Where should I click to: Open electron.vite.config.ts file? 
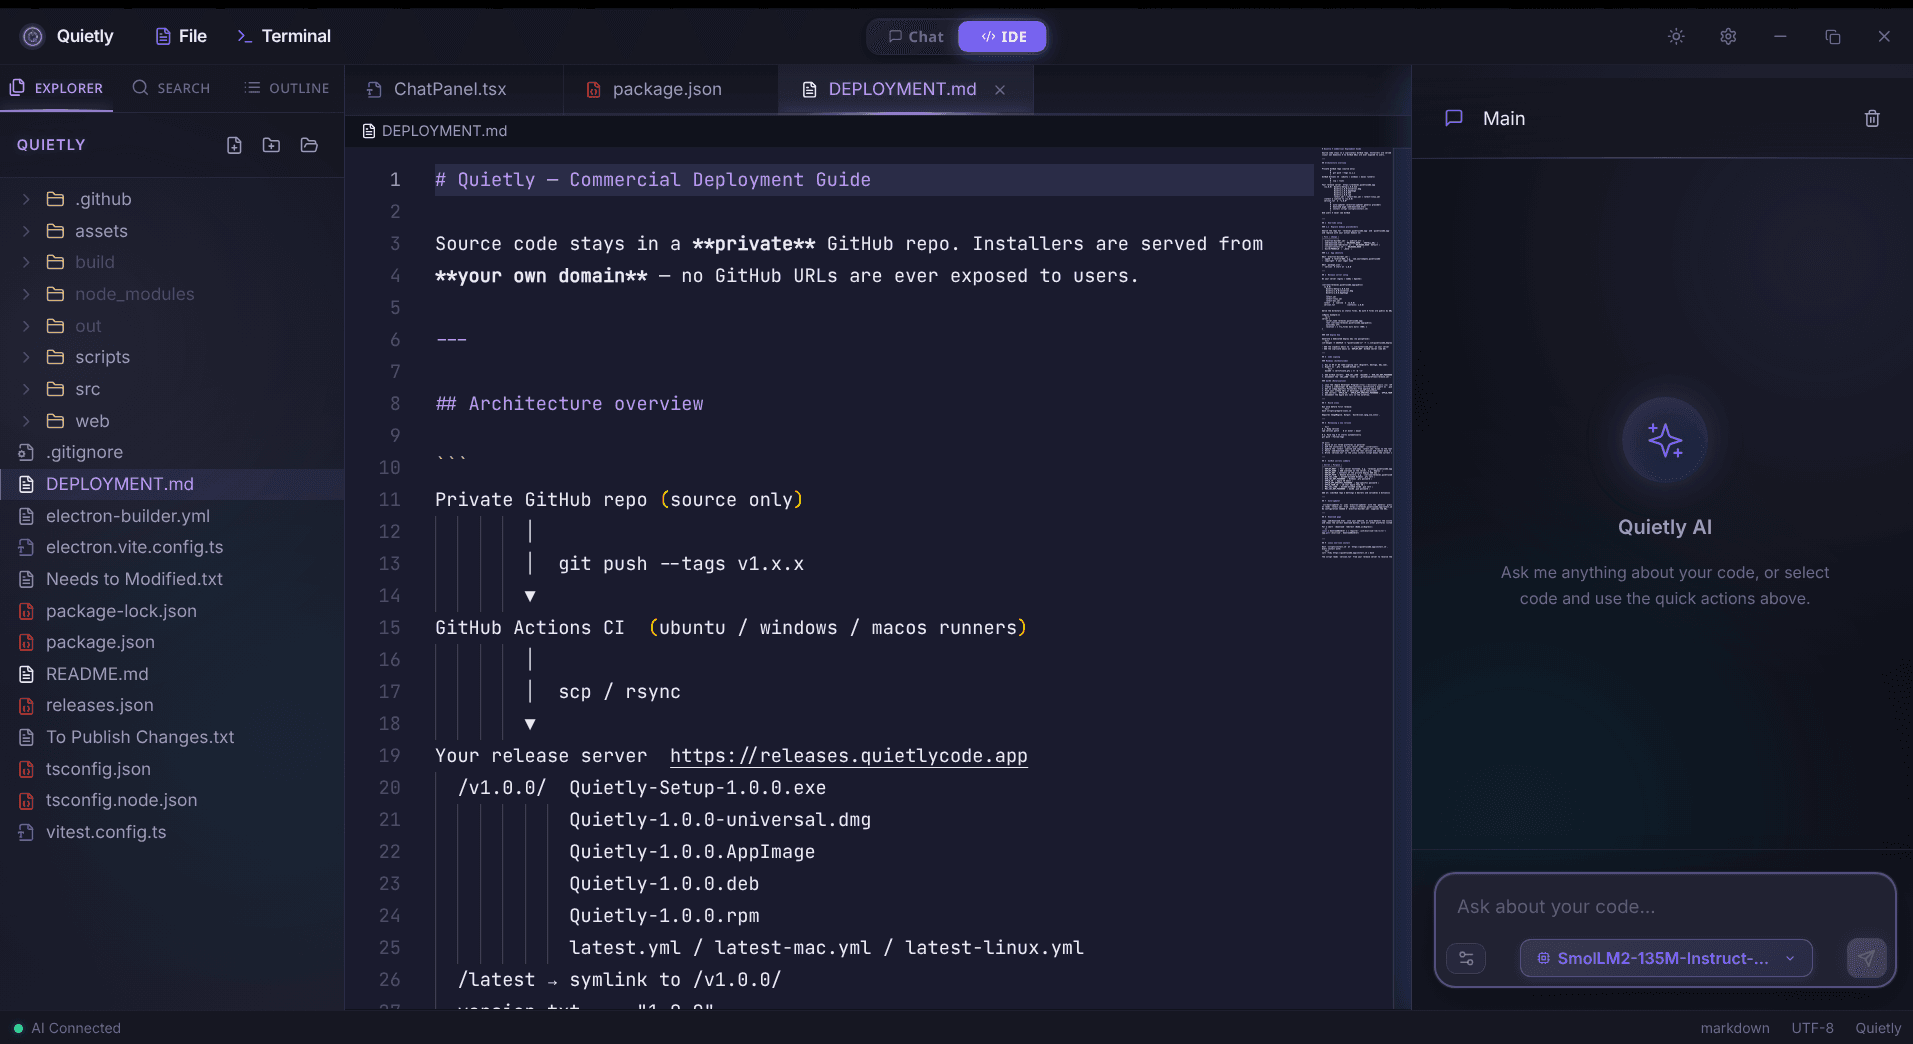click(x=172, y=547)
